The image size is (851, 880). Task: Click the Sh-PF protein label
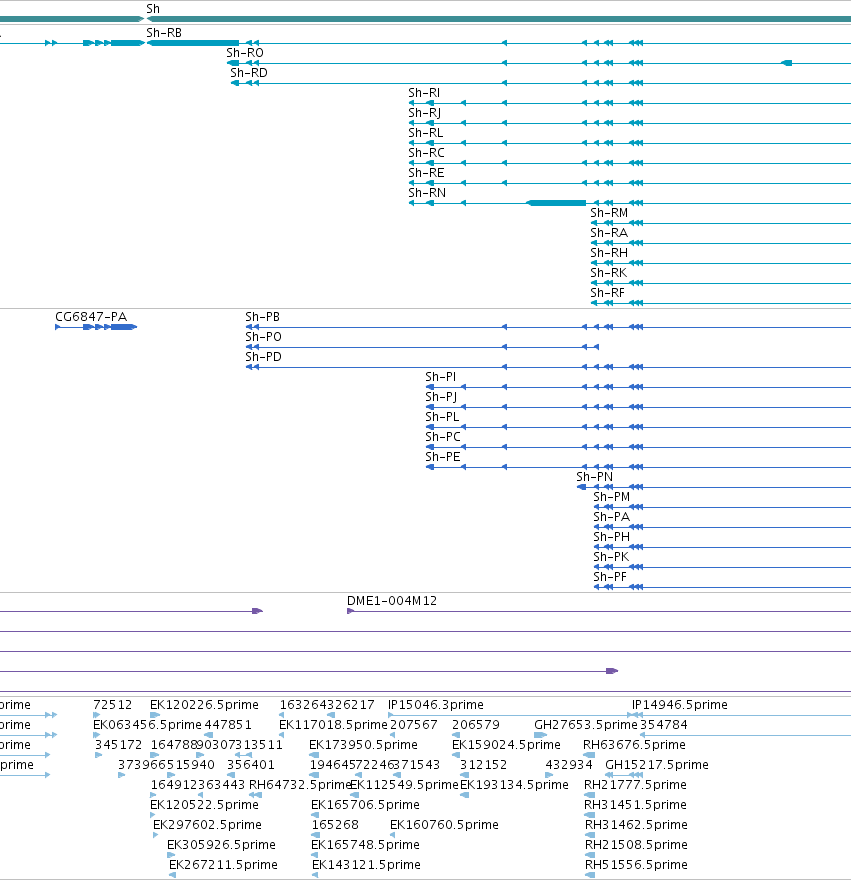pyautogui.click(x=610, y=577)
